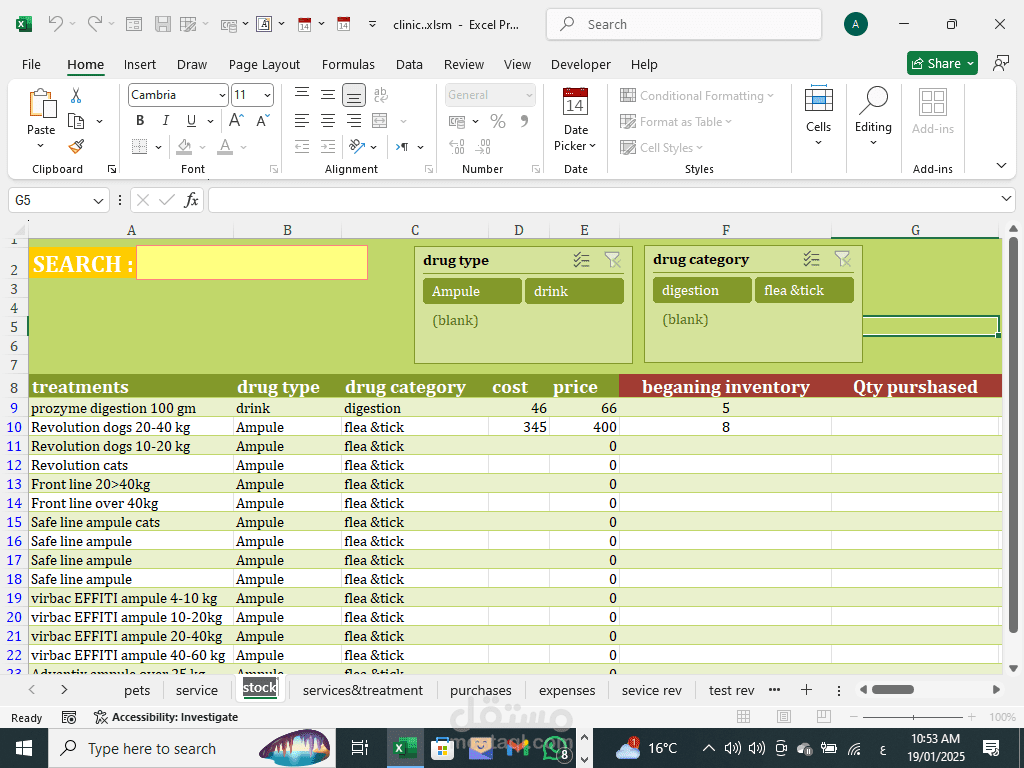Open the font name Cambria dropdown
Image resolution: width=1024 pixels, height=768 pixels.
coord(222,95)
